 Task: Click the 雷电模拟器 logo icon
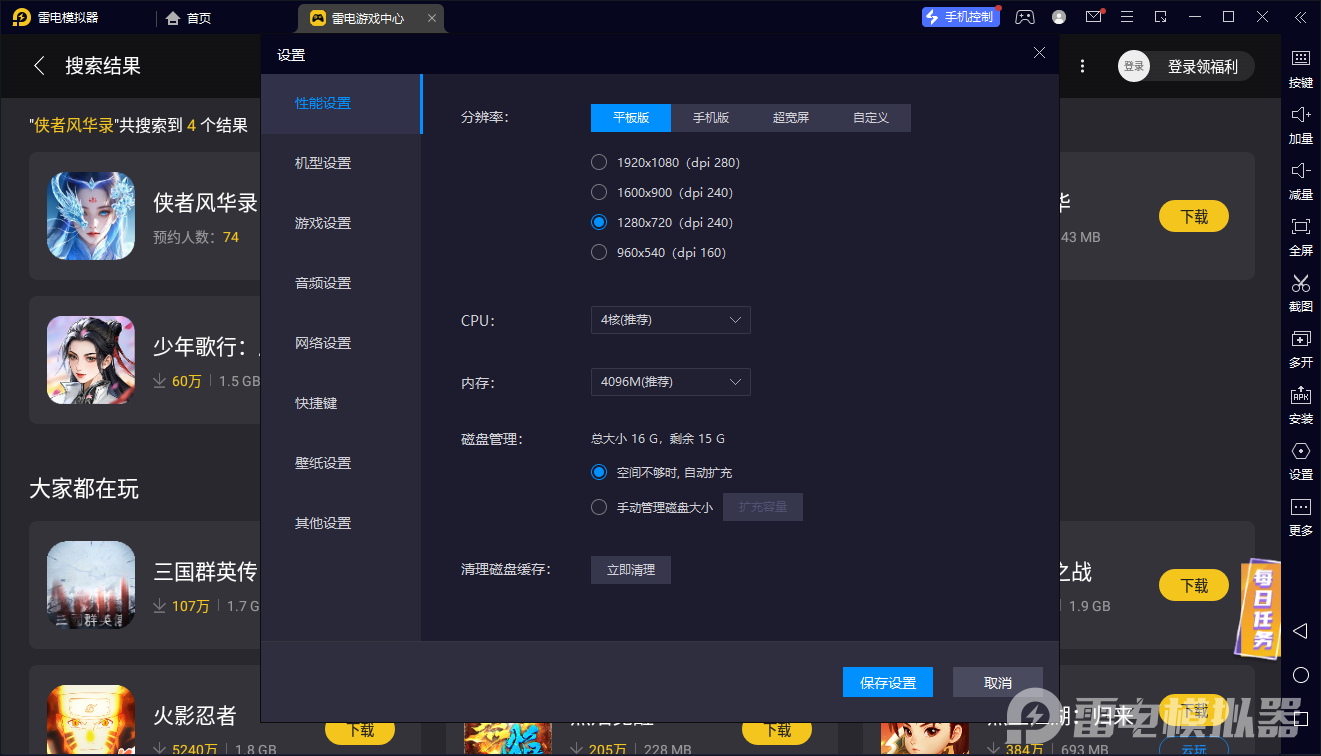pos(21,17)
